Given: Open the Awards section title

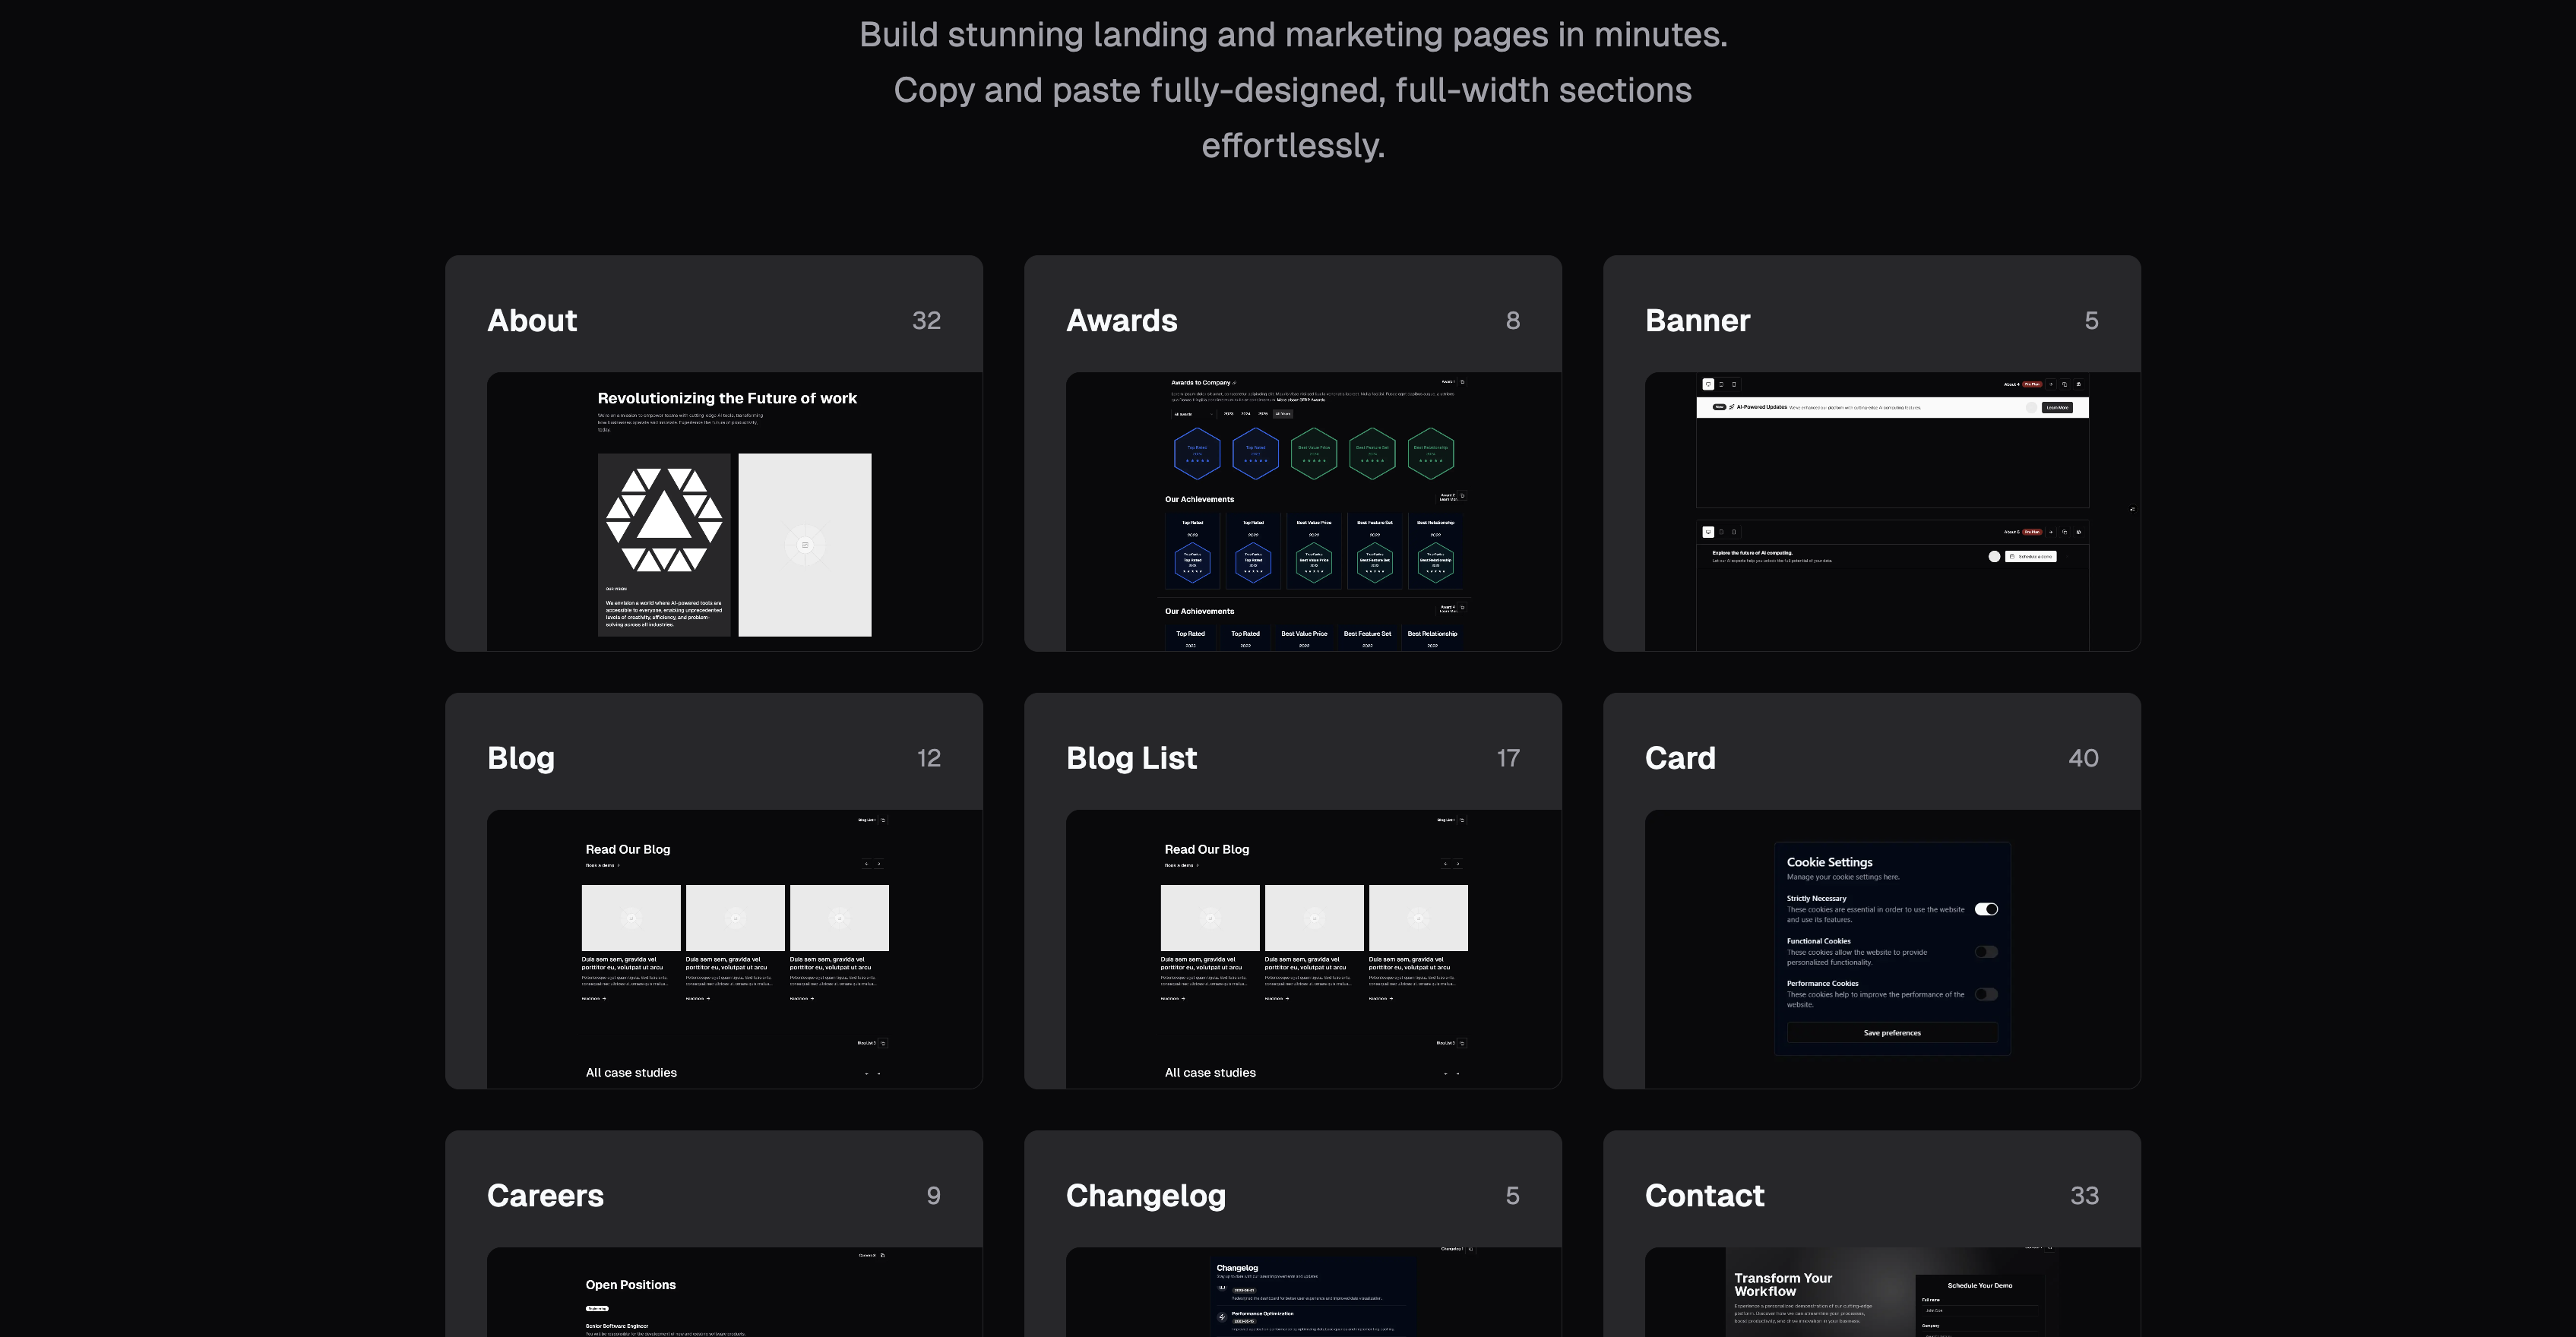Looking at the screenshot, I should [1122, 320].
